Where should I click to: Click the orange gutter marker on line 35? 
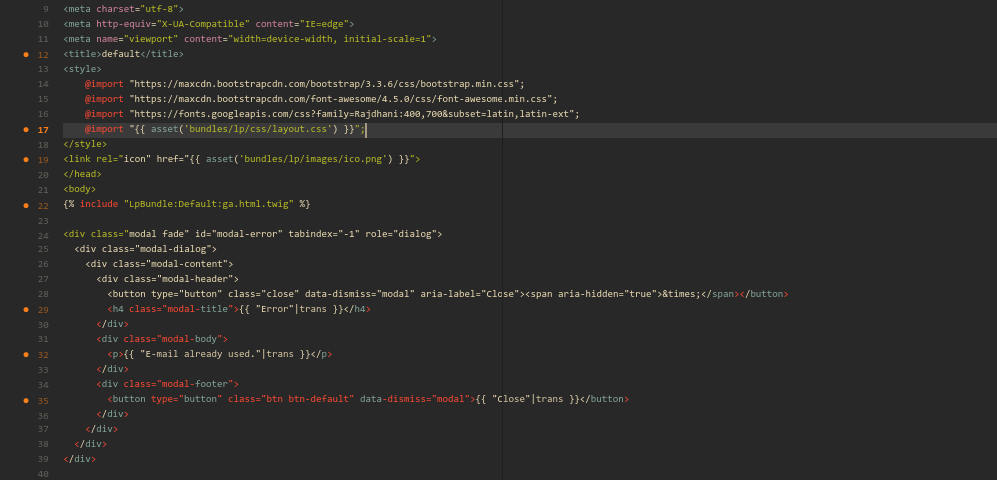[26, 401]
